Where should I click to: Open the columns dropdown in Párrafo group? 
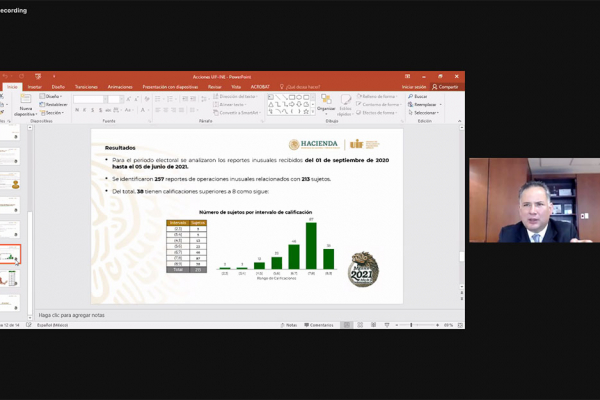[x=193, y=110]
